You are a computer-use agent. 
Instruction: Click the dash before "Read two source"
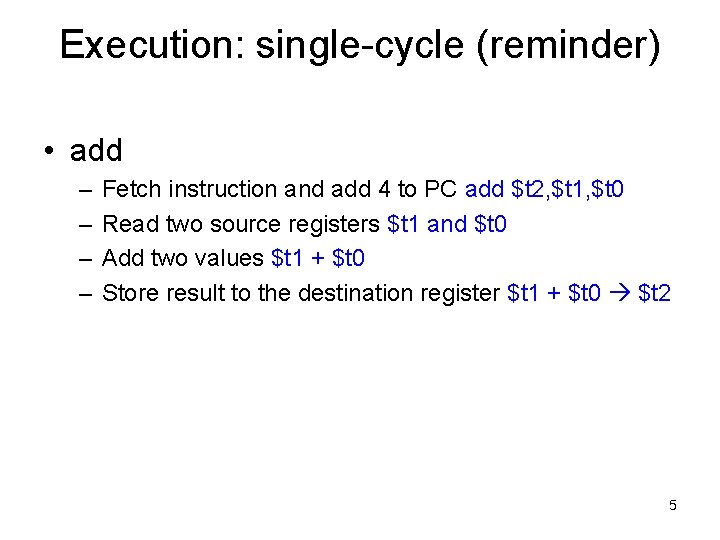point(81,224)
